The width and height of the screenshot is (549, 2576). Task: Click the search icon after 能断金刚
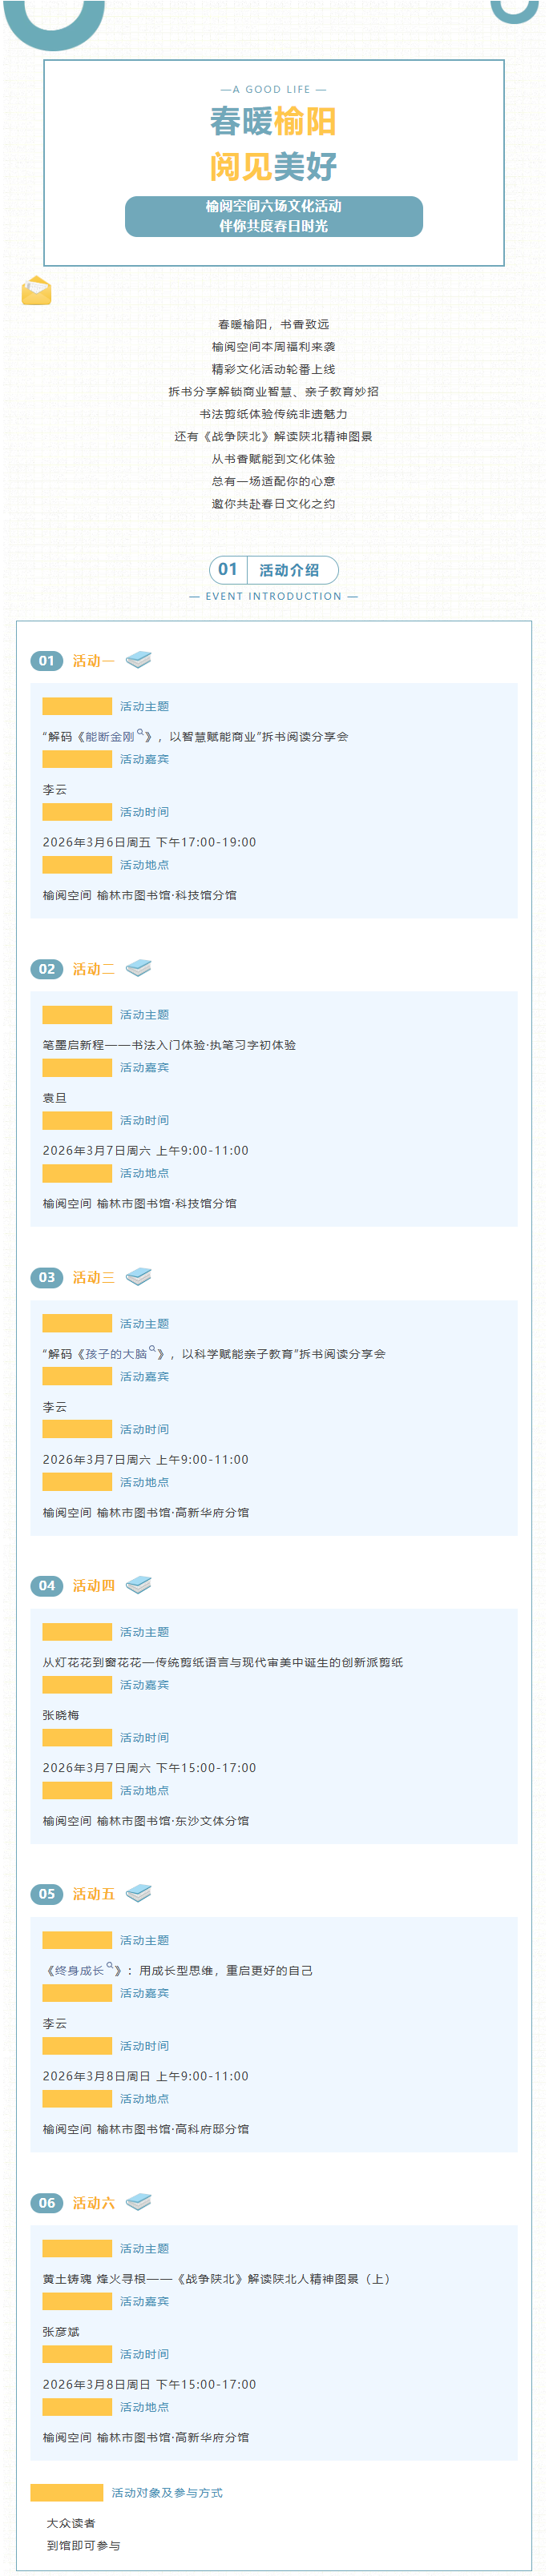point(140,732)
